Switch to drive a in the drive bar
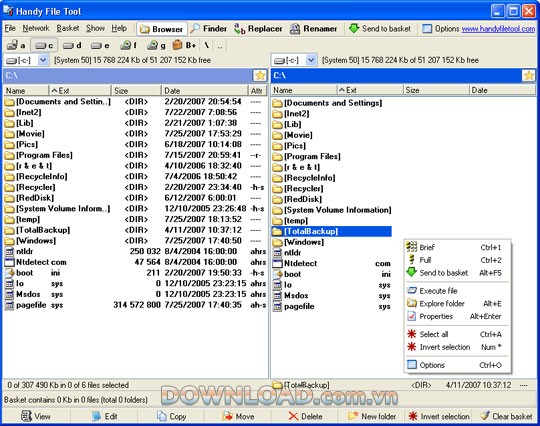 pos(16,45)
